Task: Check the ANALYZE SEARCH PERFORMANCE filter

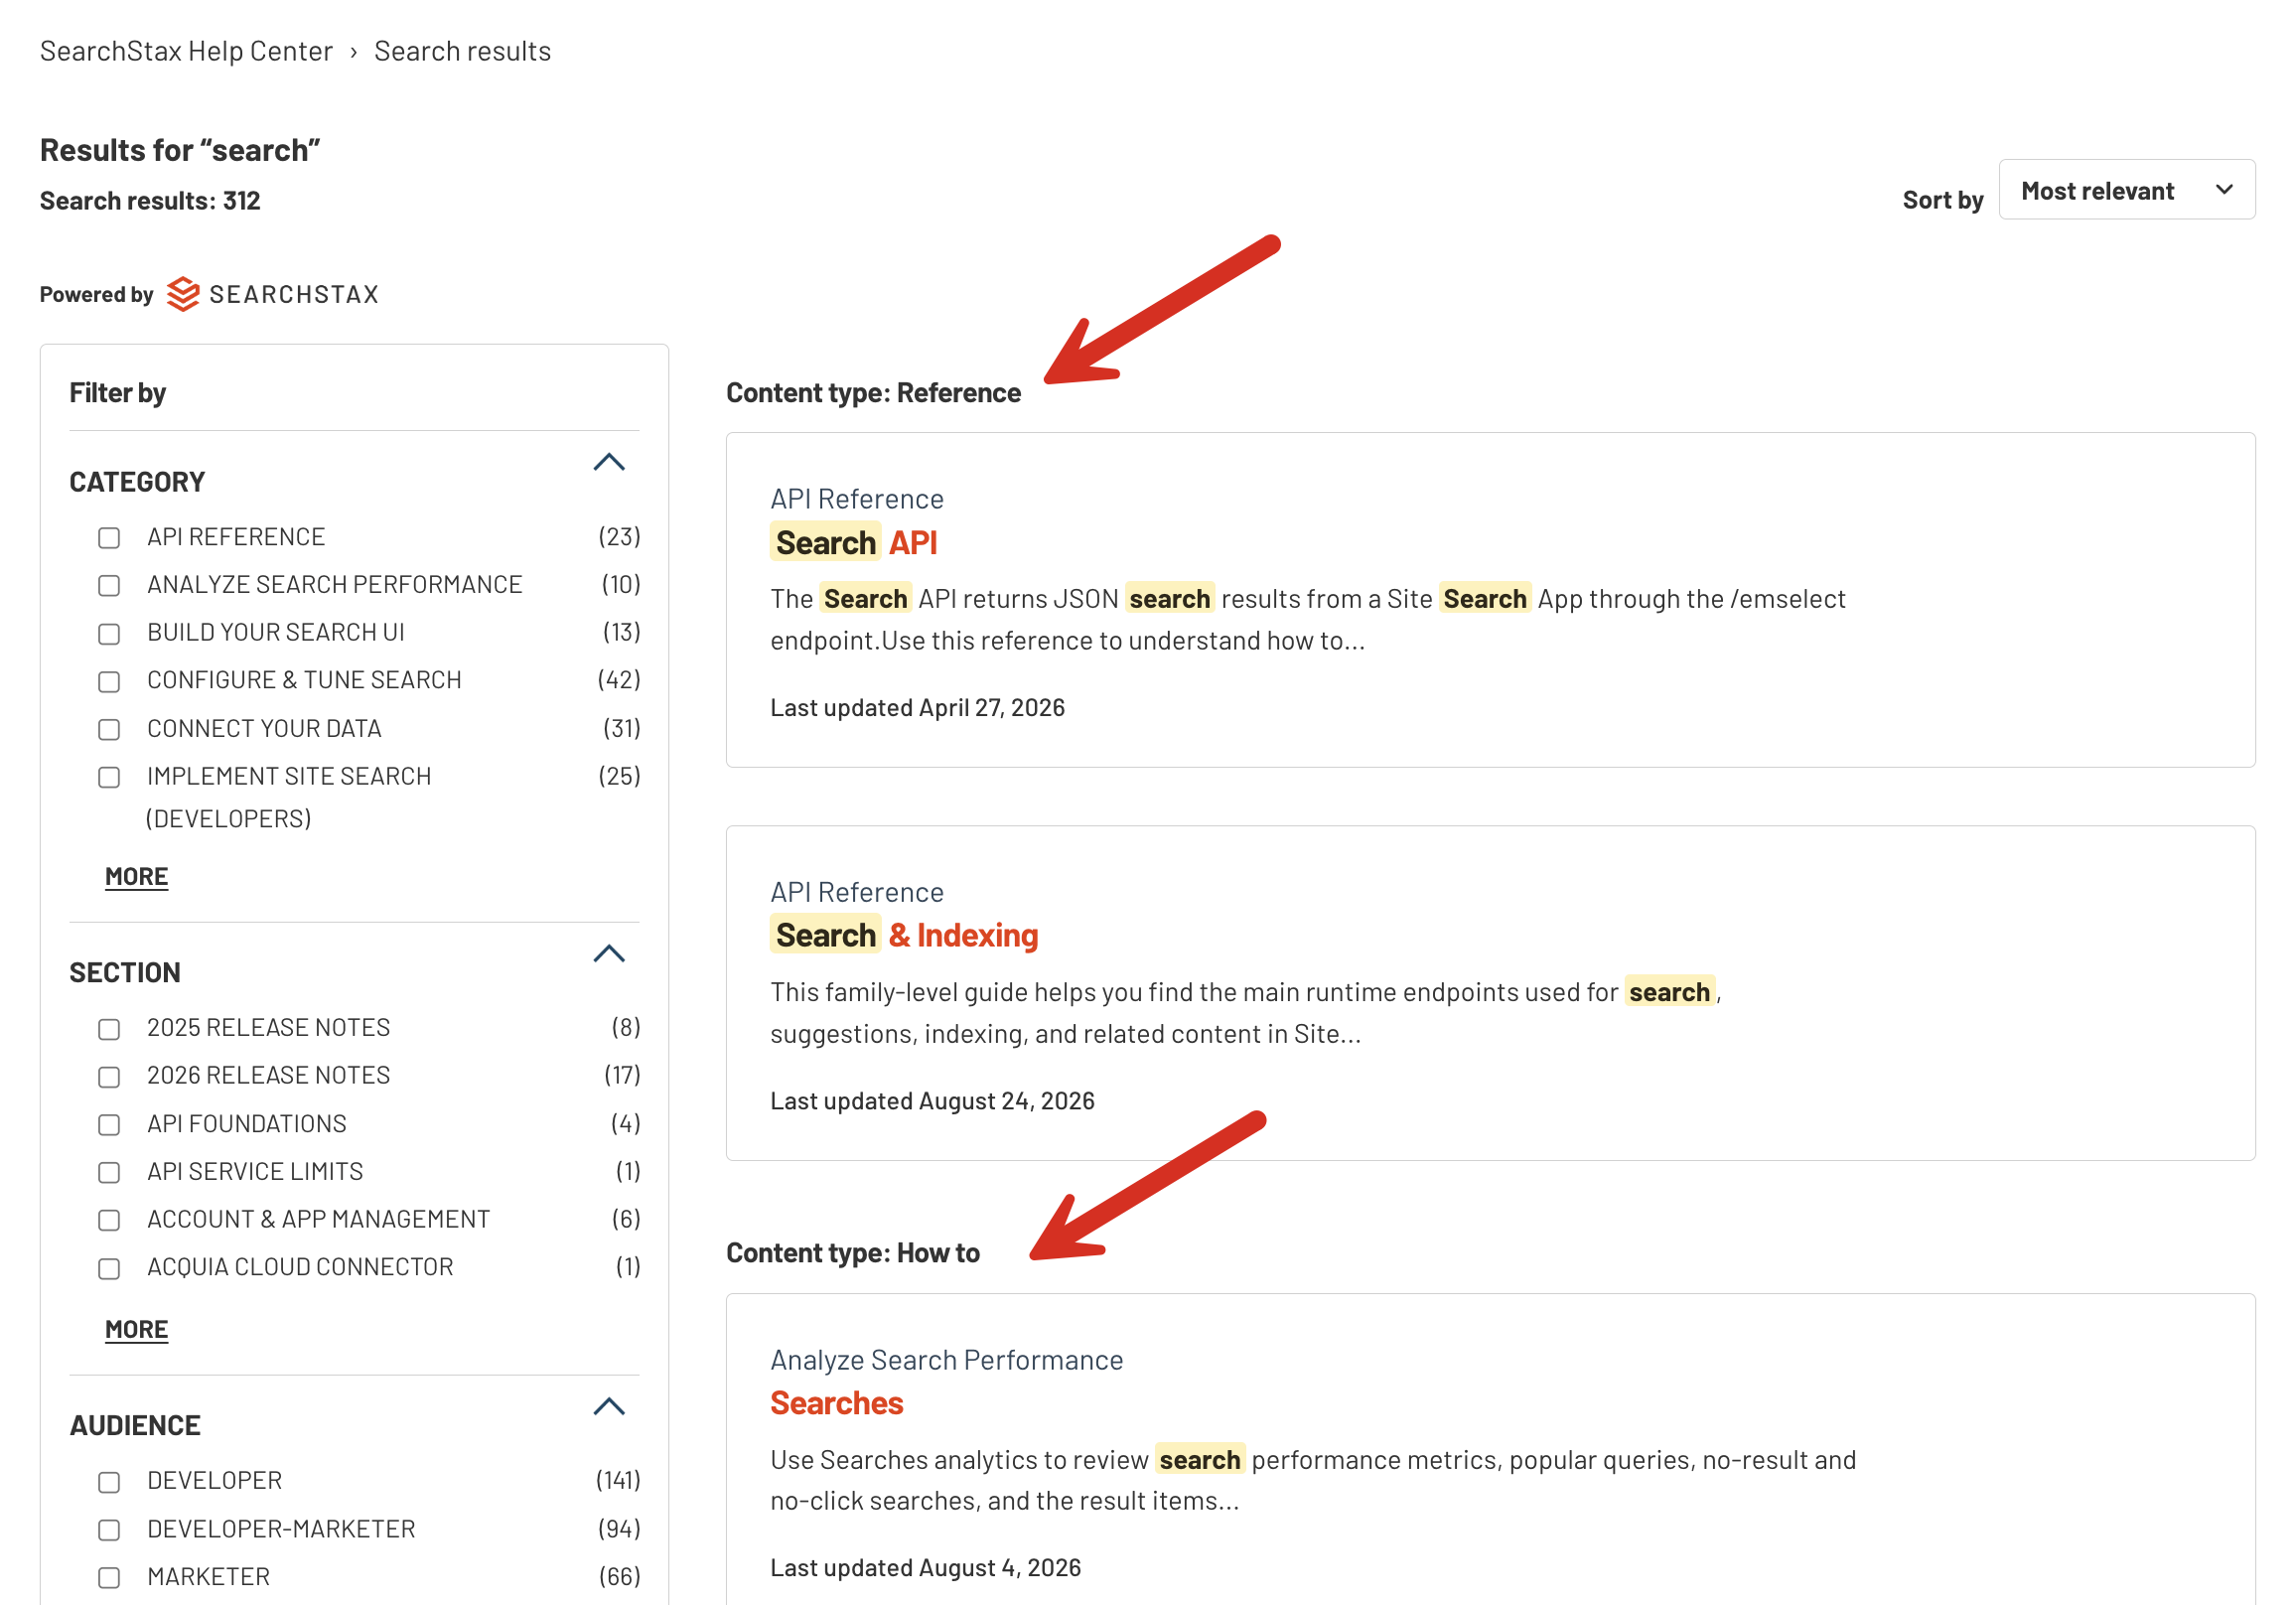Action: 109,585
